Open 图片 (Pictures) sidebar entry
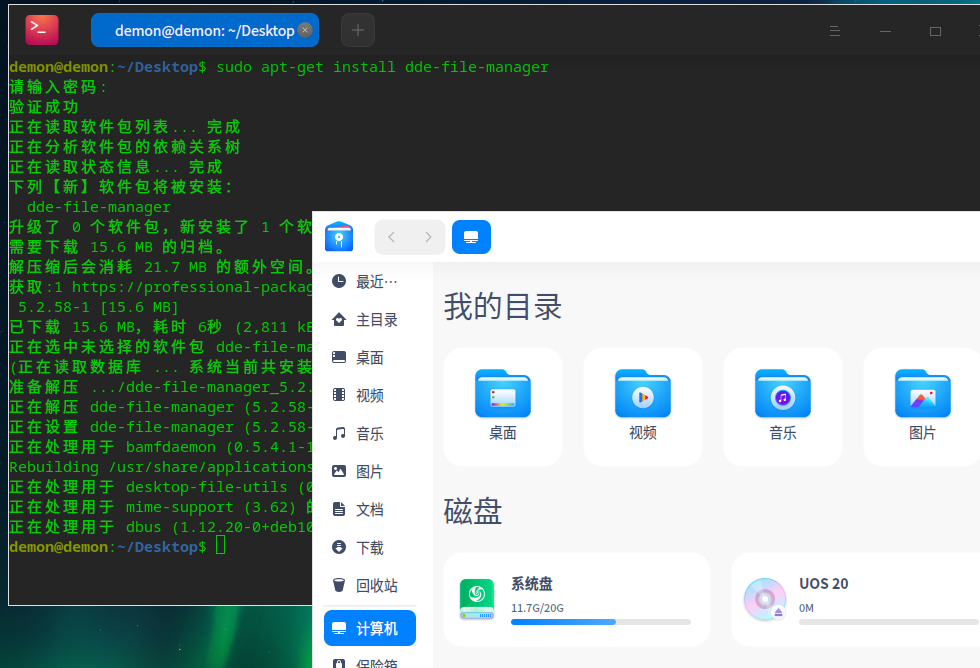 pyautogui.click(x=367, y=470)
